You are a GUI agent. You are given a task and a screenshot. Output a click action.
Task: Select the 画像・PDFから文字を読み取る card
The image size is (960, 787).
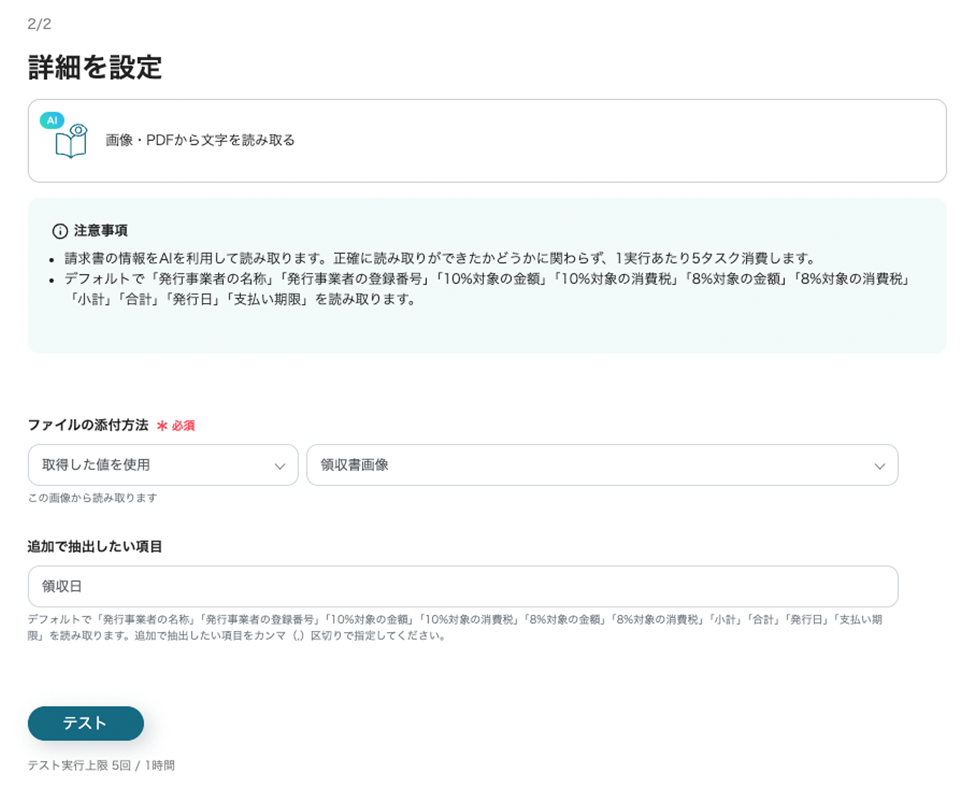(486, 141)
